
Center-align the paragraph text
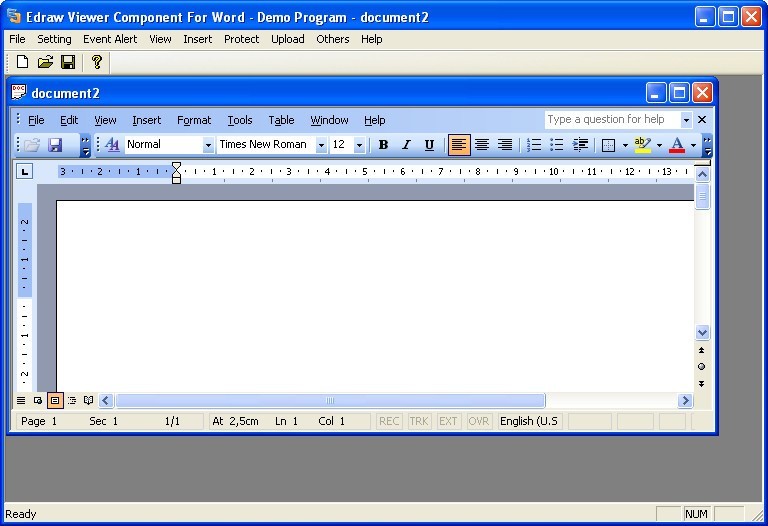click(482, 145)
